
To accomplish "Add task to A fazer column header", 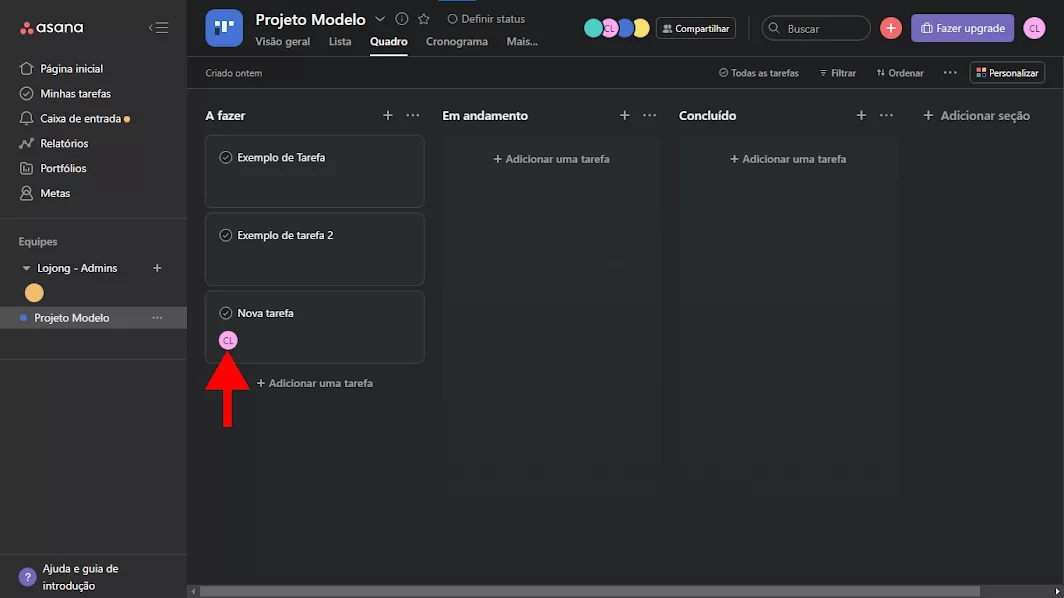I will (387, 115).
